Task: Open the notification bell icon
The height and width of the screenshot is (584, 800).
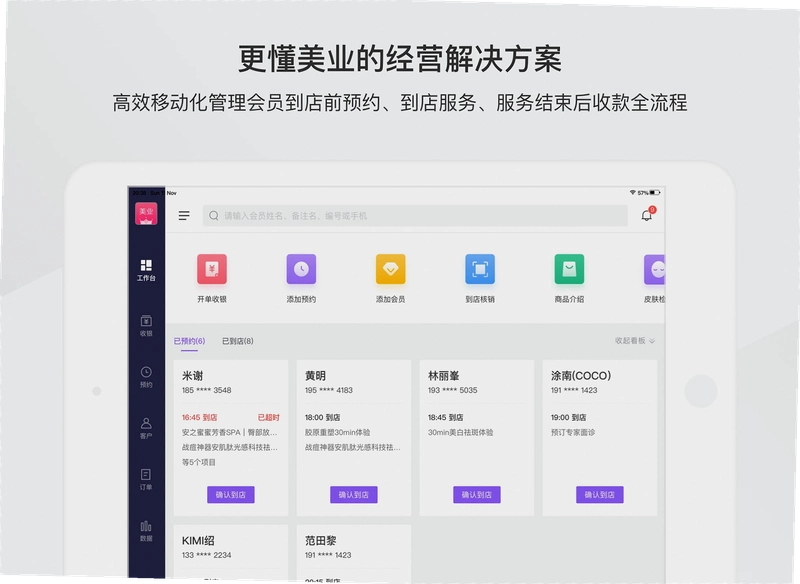Action: 647,215
